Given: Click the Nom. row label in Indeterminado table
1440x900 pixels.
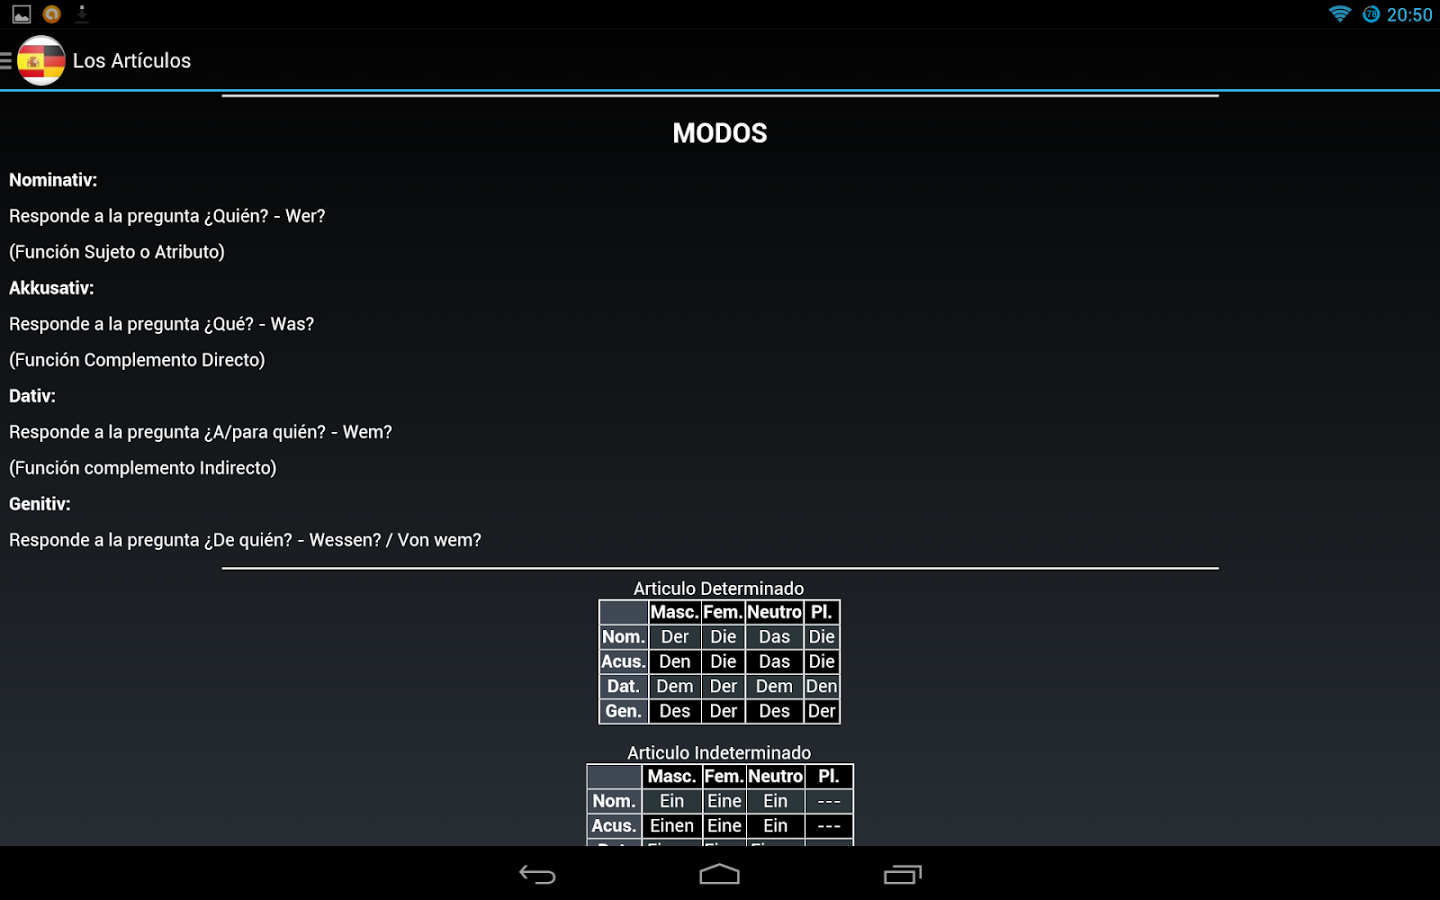Looking at the screenshot, I should 614,801.
